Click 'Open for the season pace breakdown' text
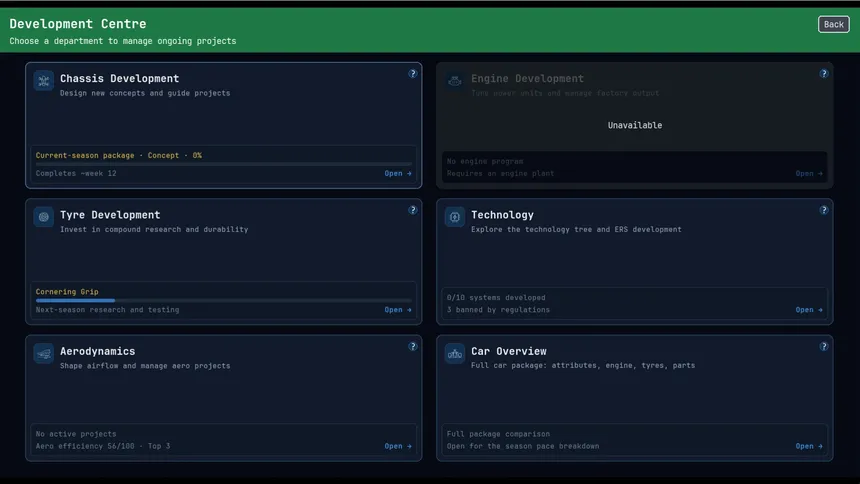The image size is (860, 484). point(523,446)
